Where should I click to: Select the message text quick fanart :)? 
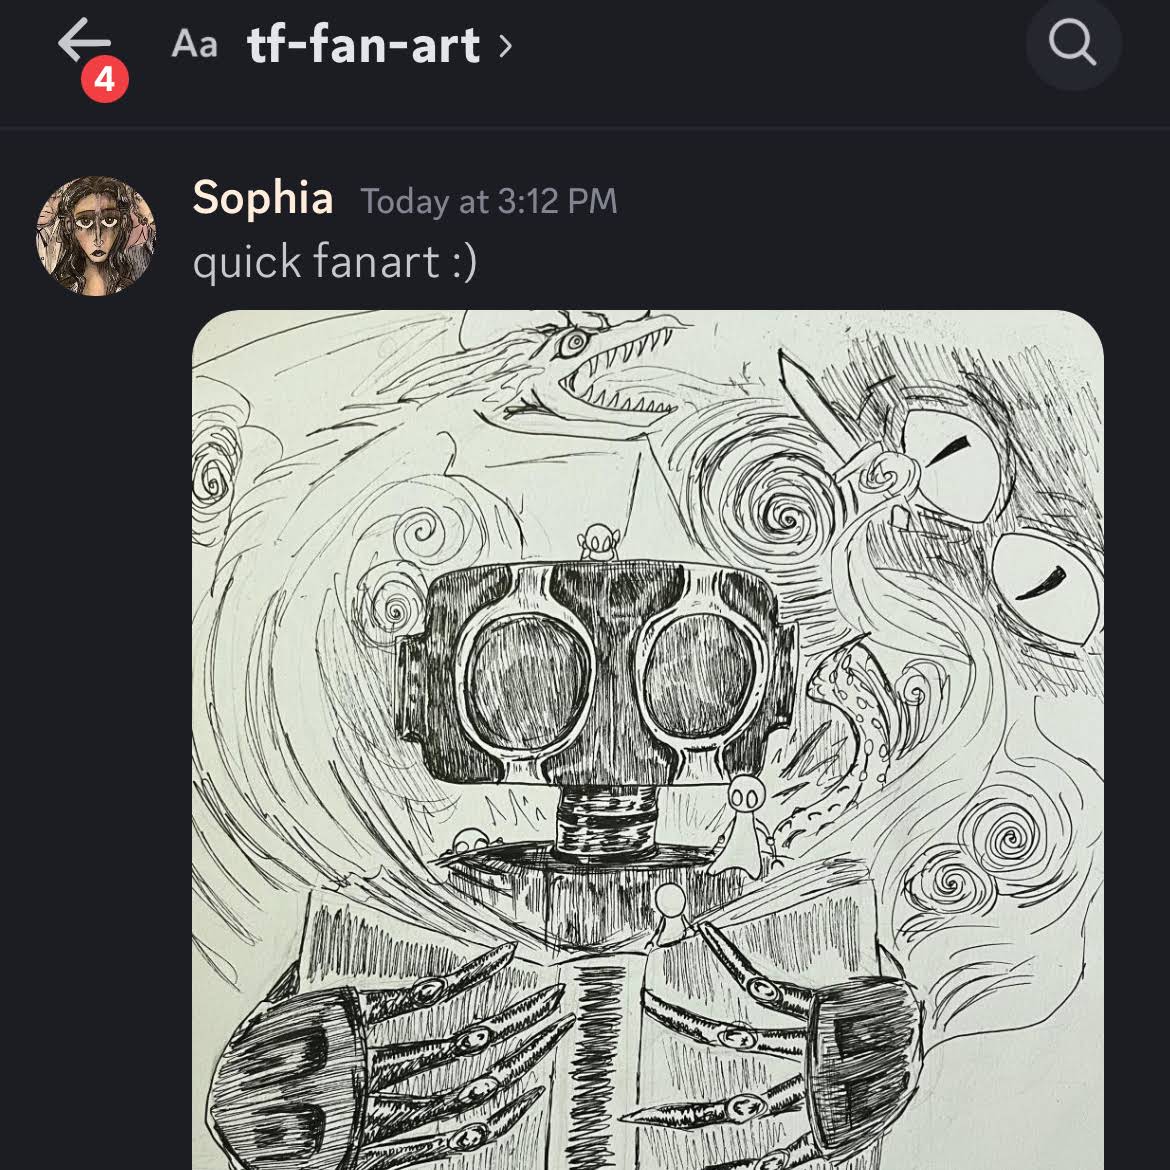tap(334, 262)
